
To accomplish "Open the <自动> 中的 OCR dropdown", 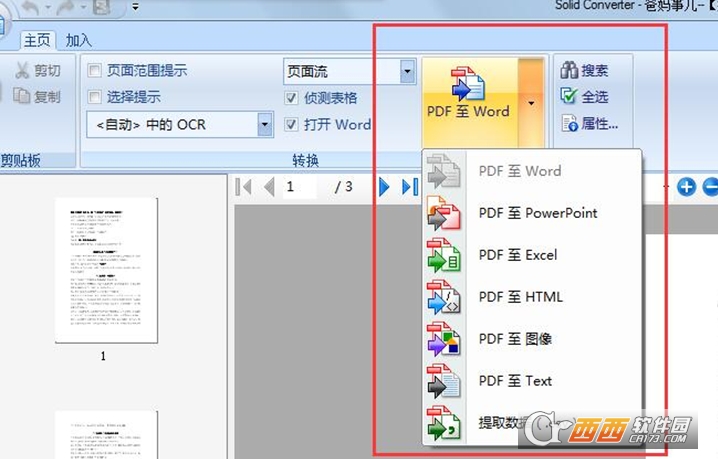I will pos(265,125).
